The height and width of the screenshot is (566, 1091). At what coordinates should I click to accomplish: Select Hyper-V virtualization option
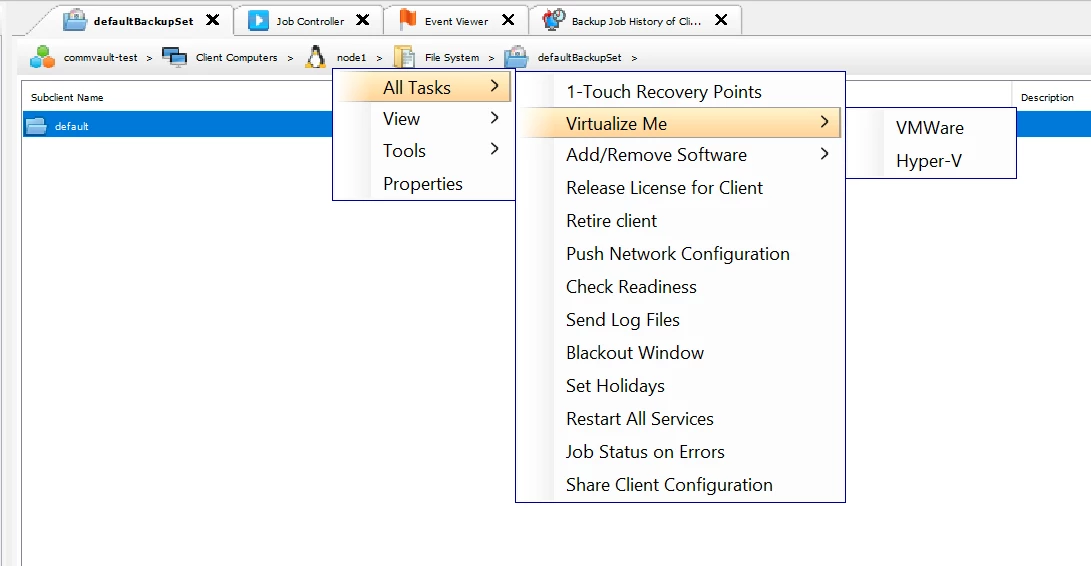click(931, 161)
